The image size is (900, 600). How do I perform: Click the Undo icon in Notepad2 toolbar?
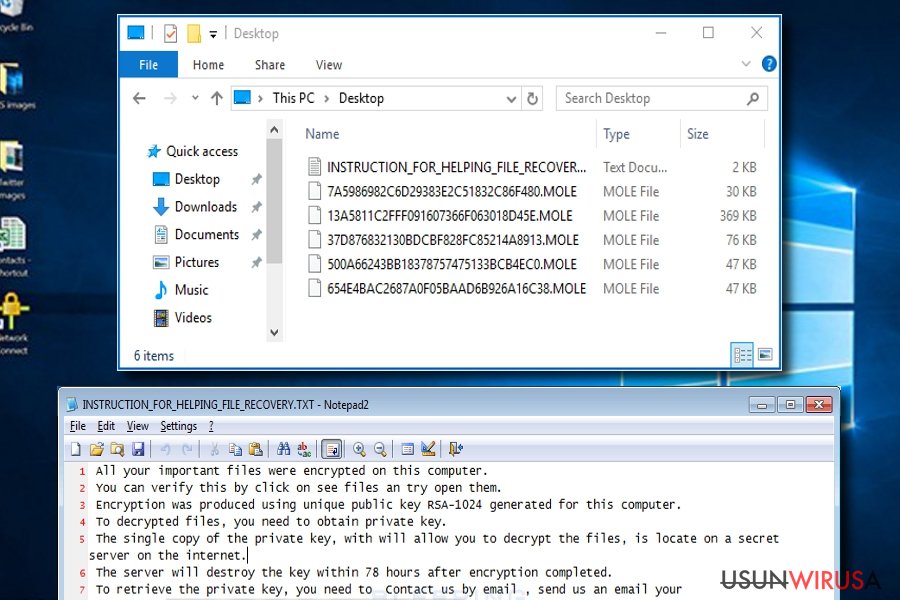(165, 449)
